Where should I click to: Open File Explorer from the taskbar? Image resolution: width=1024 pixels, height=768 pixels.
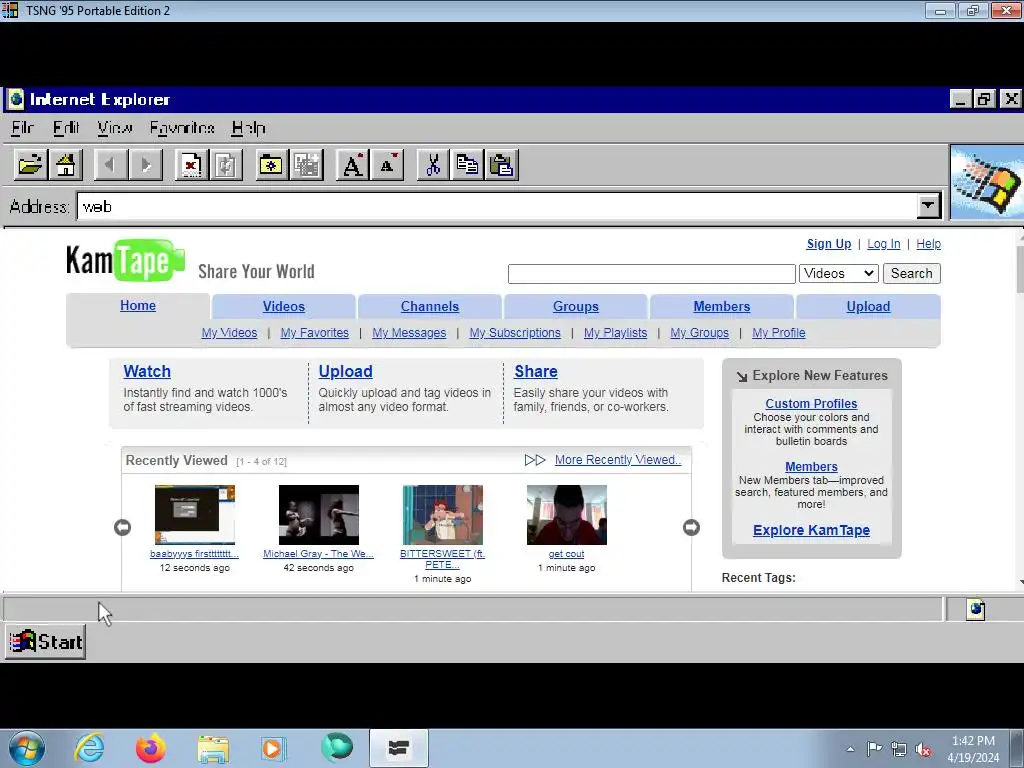tap(213, 749)
